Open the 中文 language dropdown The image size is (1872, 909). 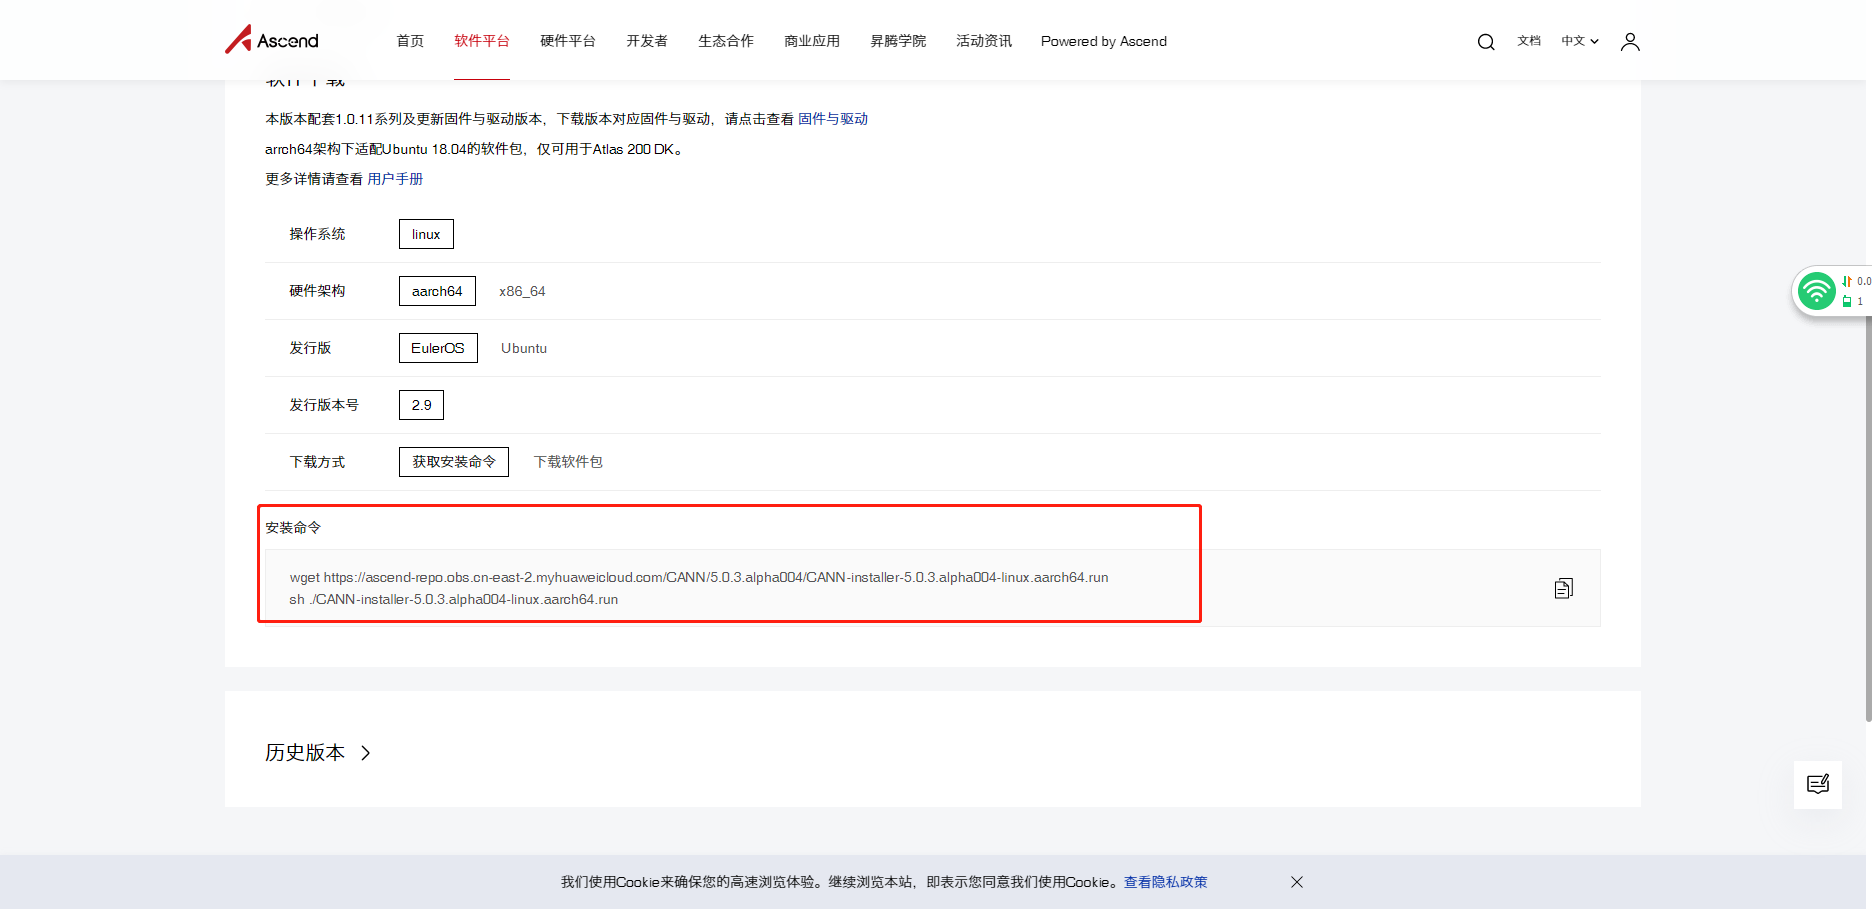[x=1580, y=41]
